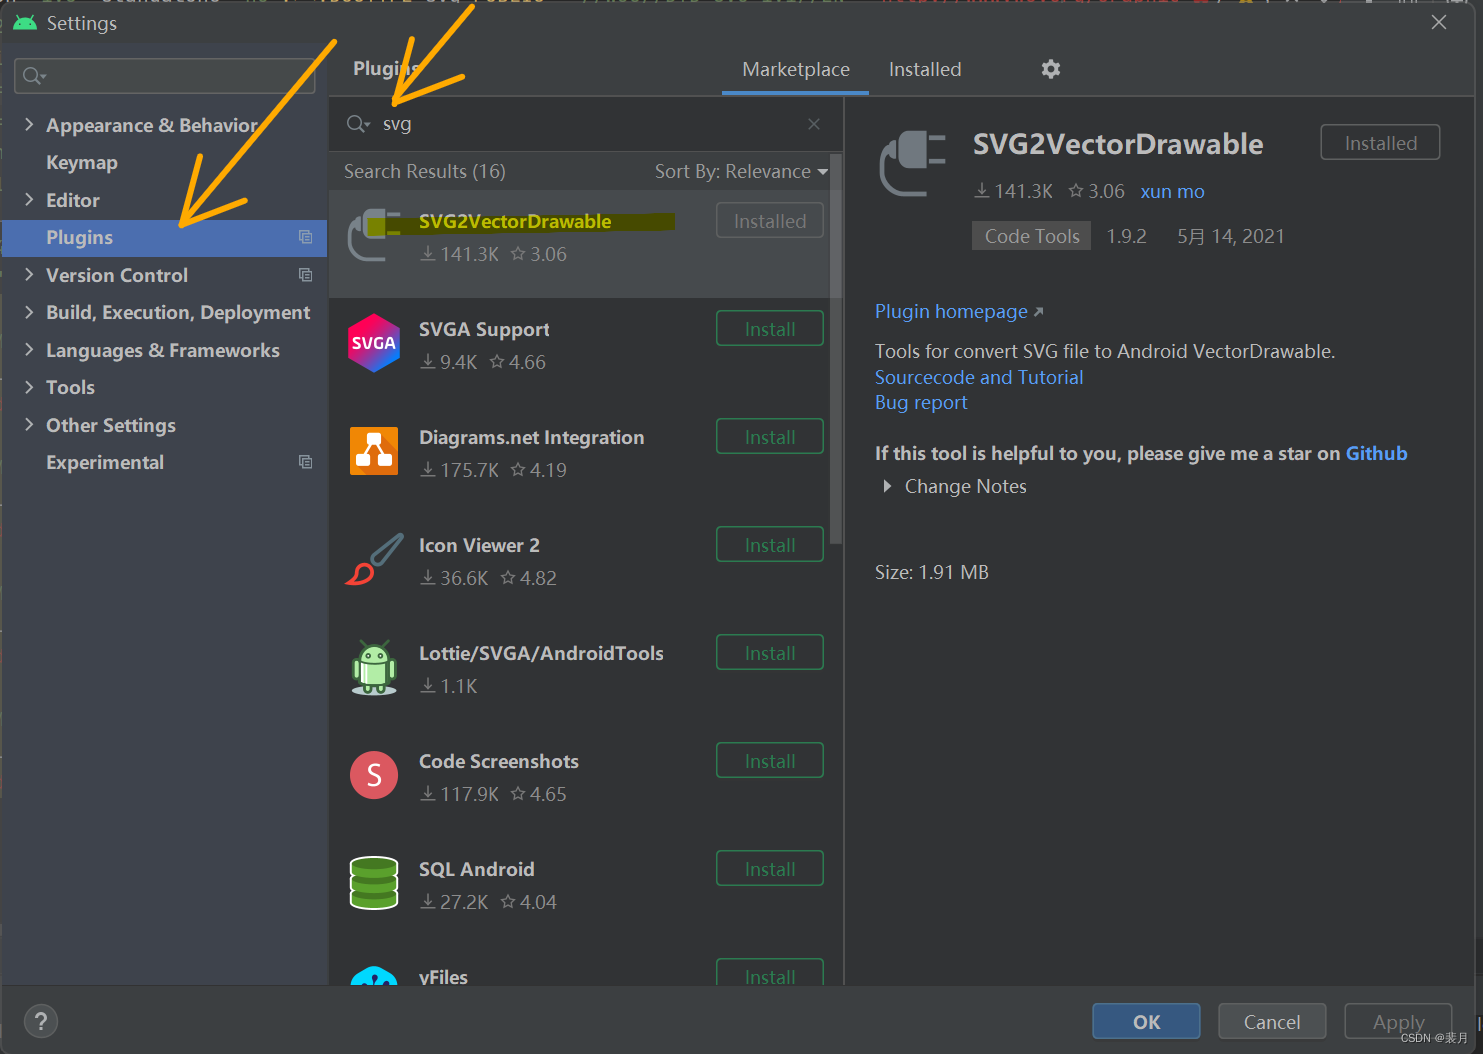1483x1054 pixels.
Task: Open the help question mark button
Action: point(41,1021)
